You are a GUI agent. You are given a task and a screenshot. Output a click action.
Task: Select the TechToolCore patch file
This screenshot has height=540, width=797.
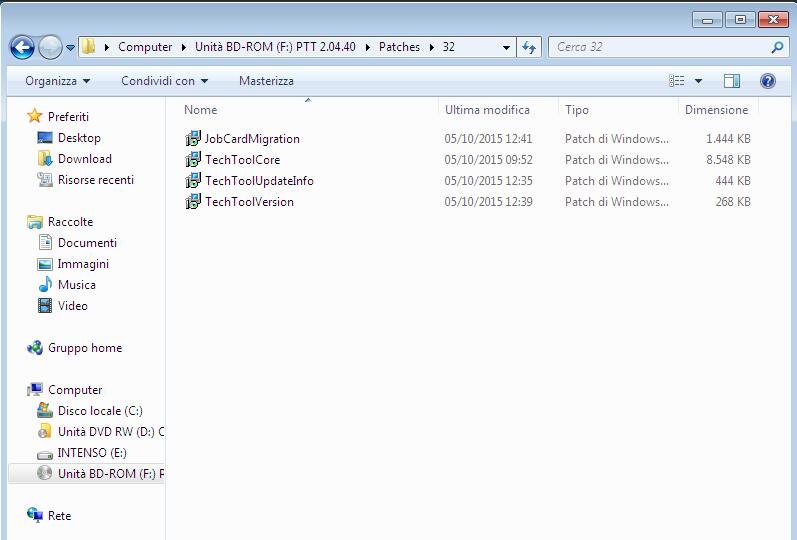coord(233,160)
